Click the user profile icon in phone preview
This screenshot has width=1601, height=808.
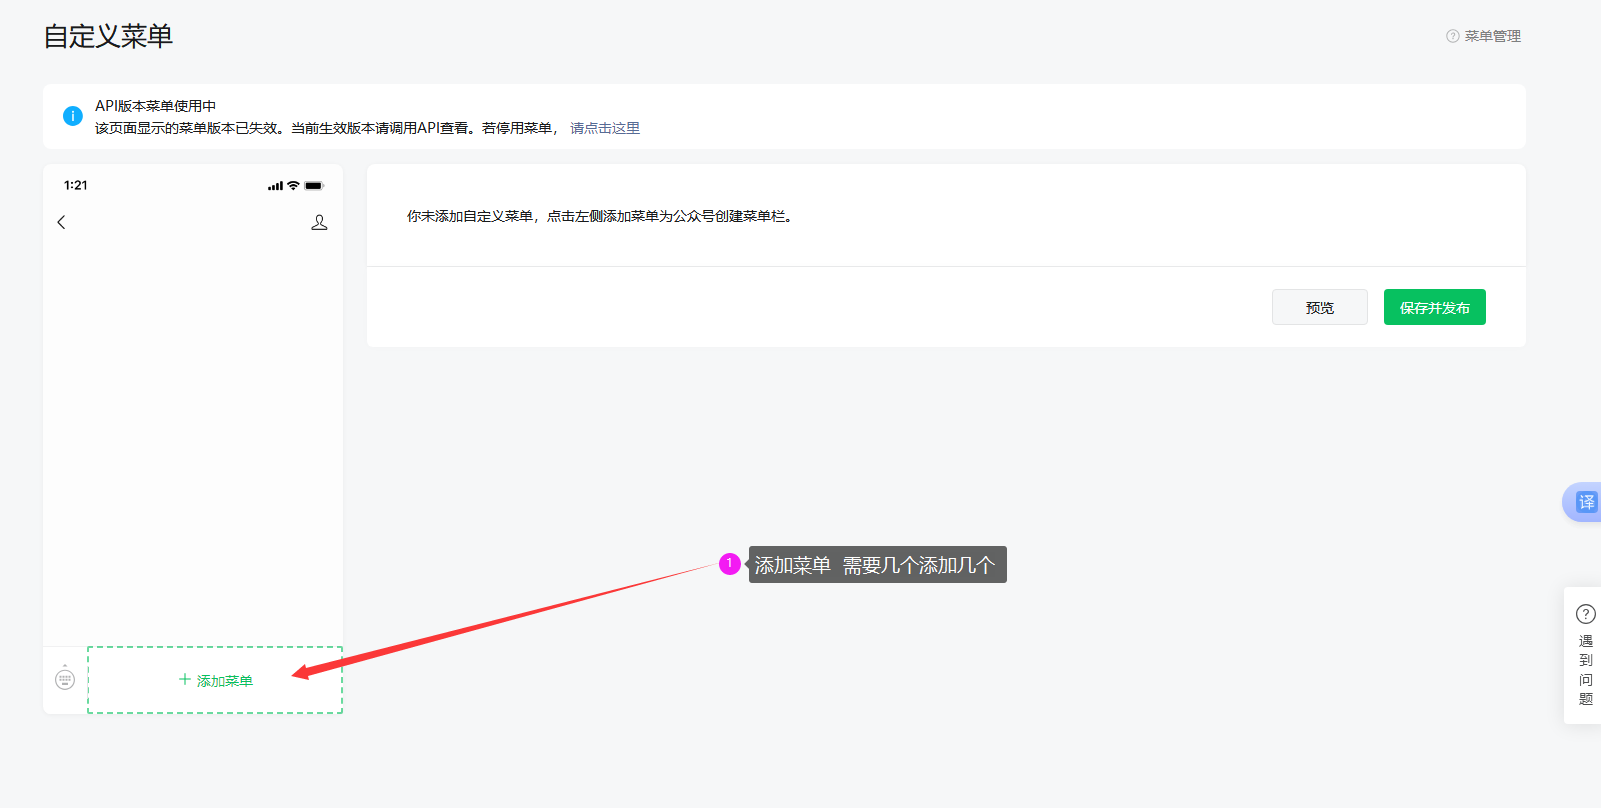pos(319,222)
